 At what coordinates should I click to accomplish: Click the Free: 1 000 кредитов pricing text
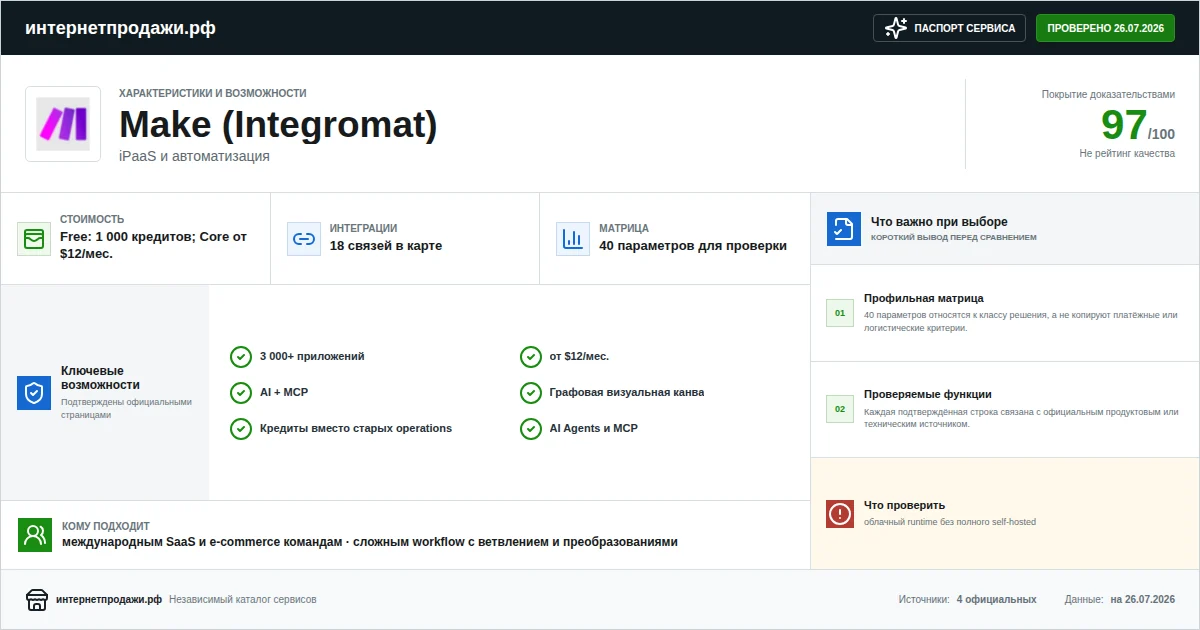153,245
